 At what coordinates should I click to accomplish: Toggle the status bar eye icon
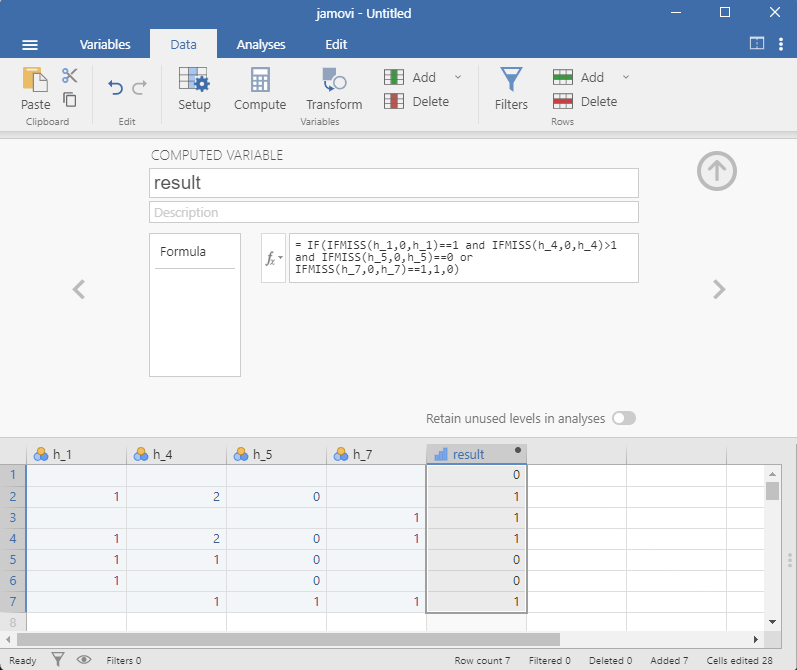pyautogui.click(x=84, y=660)
